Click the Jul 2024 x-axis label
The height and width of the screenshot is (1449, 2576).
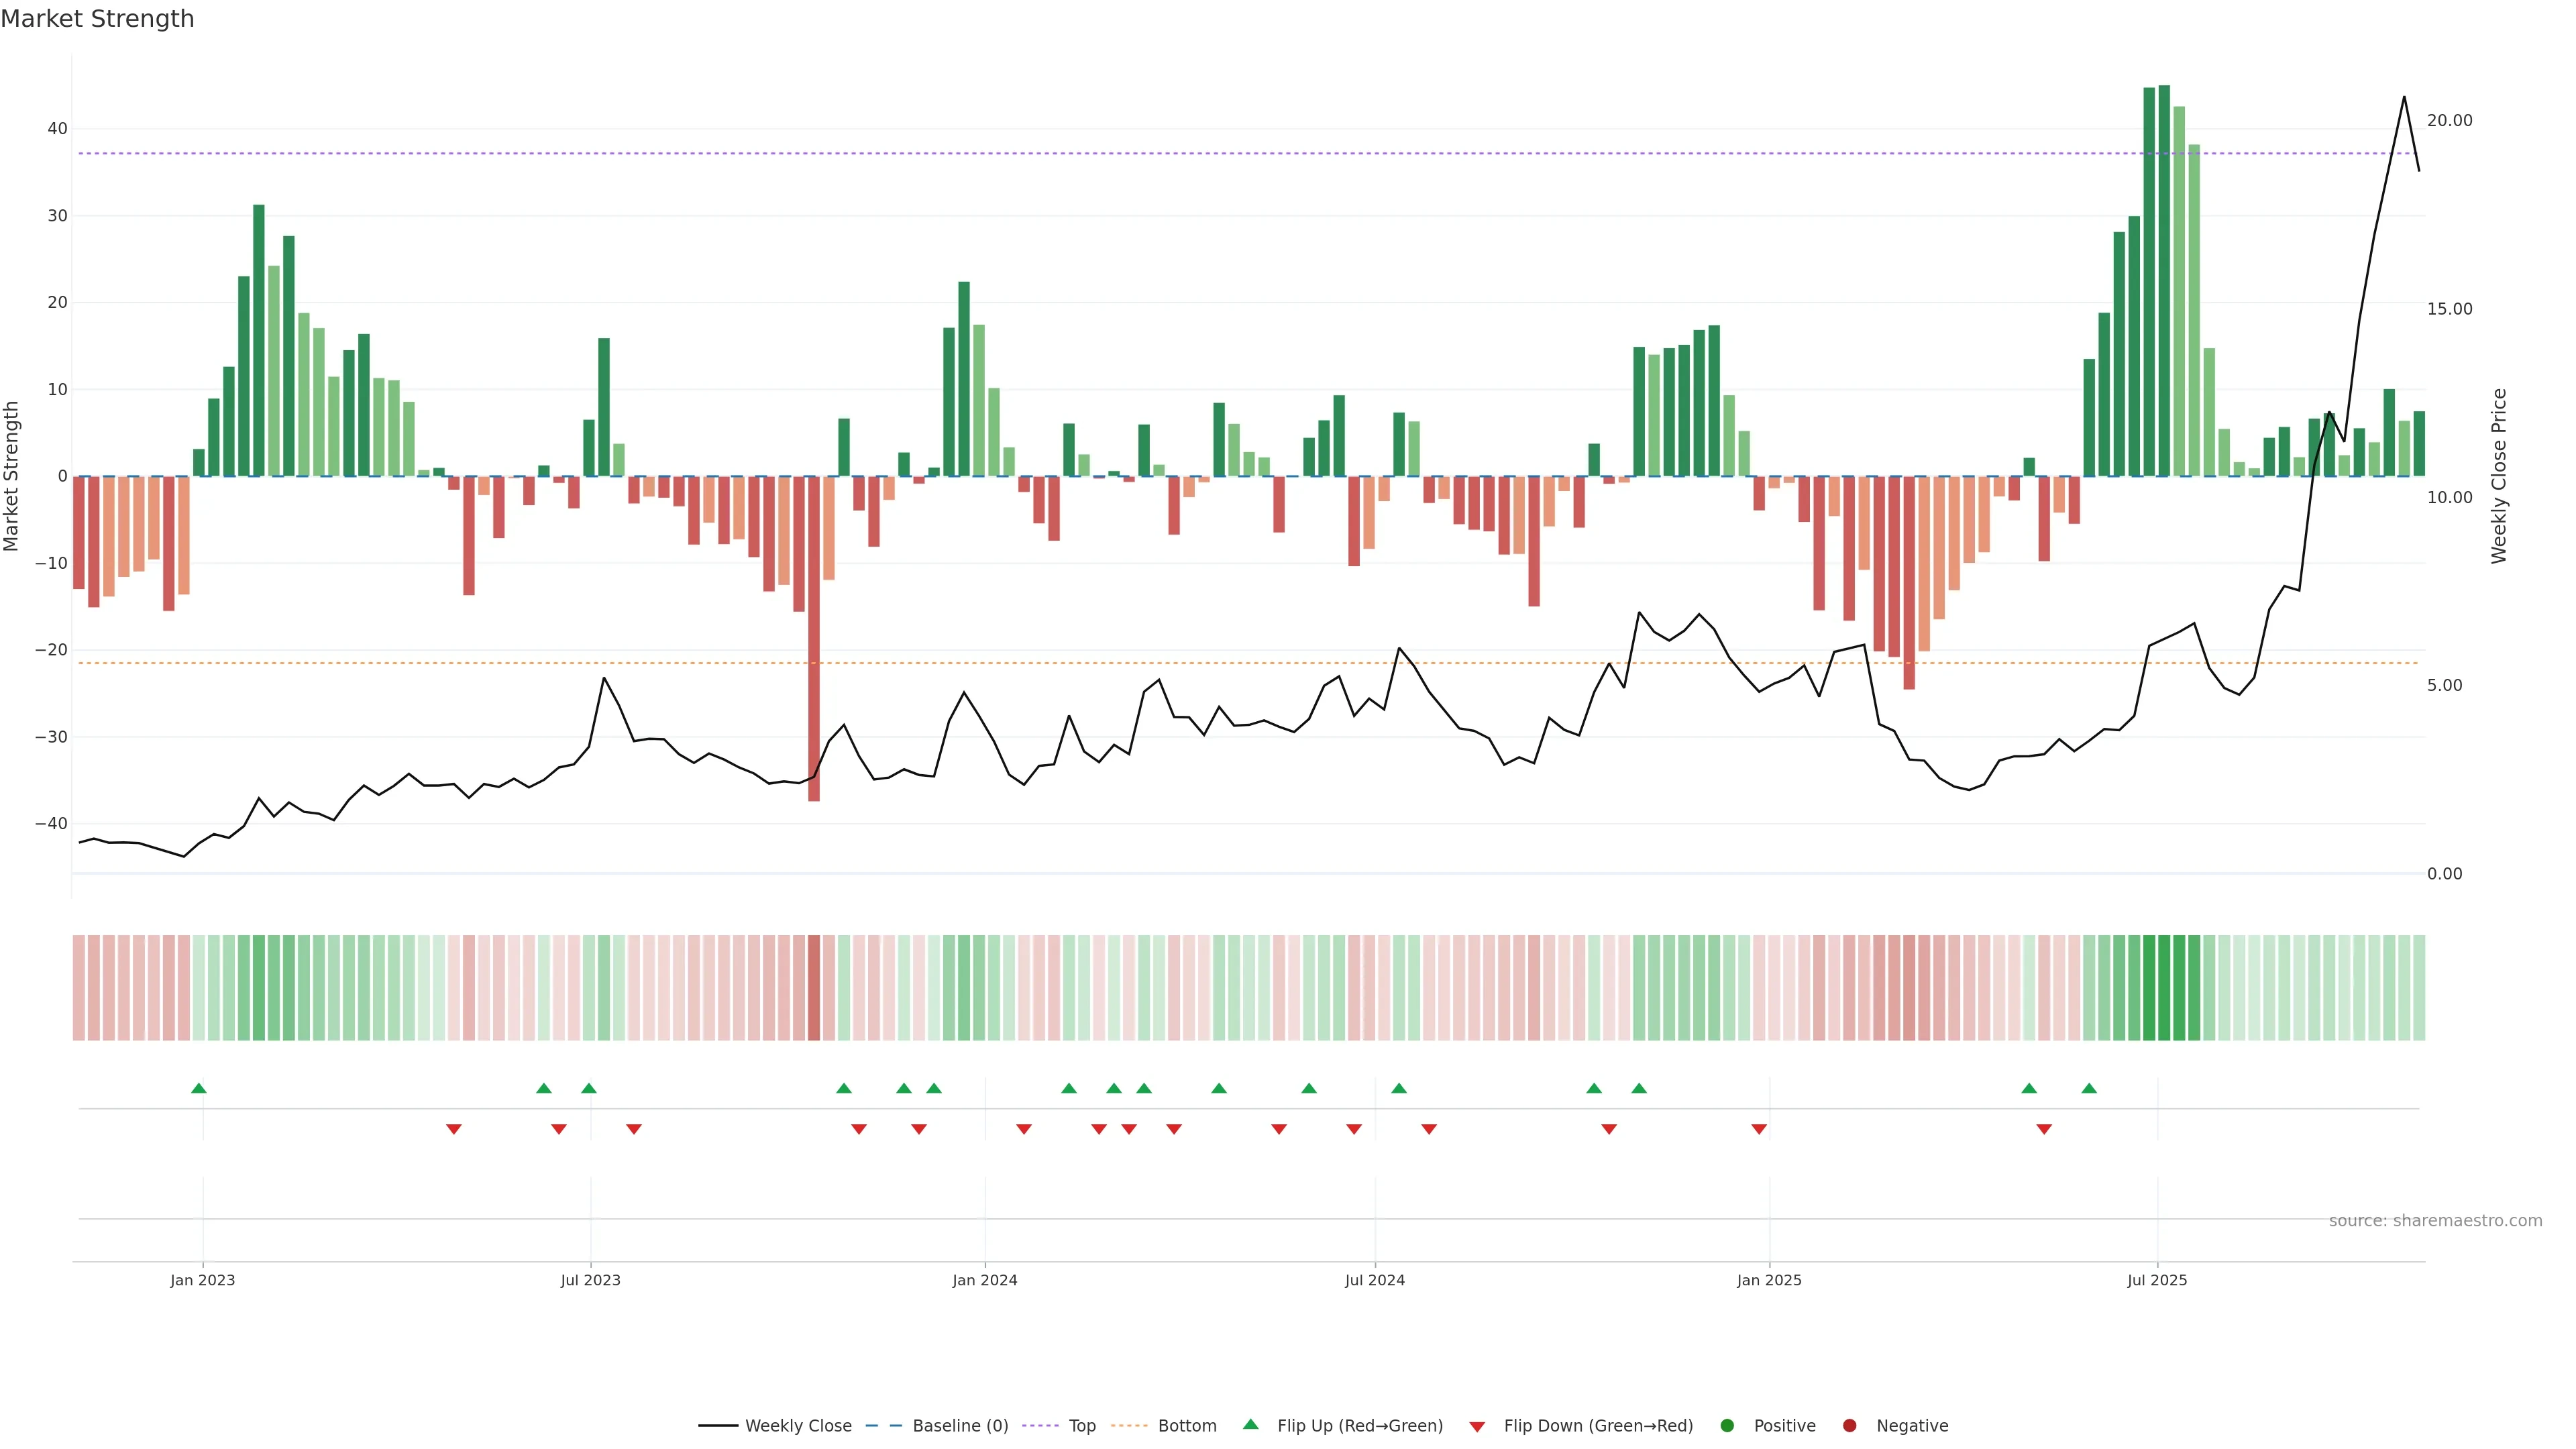1374,1280
